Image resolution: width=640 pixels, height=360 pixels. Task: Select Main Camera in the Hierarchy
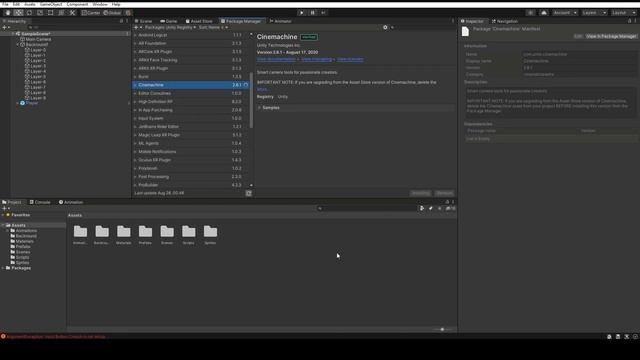38,39
